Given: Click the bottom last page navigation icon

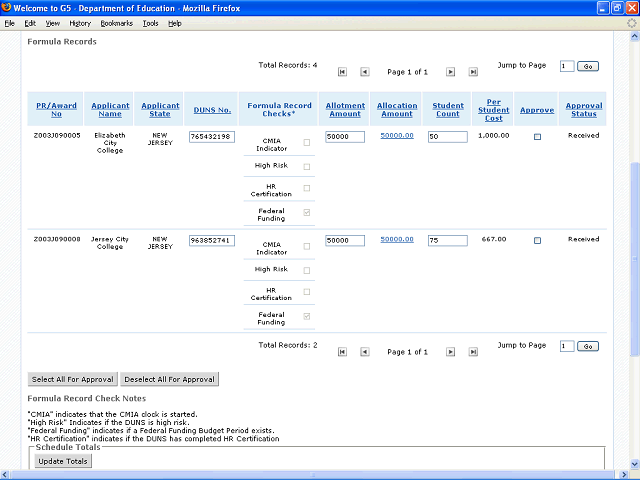Looking at the screenshot, I should [x=473, y=352].
